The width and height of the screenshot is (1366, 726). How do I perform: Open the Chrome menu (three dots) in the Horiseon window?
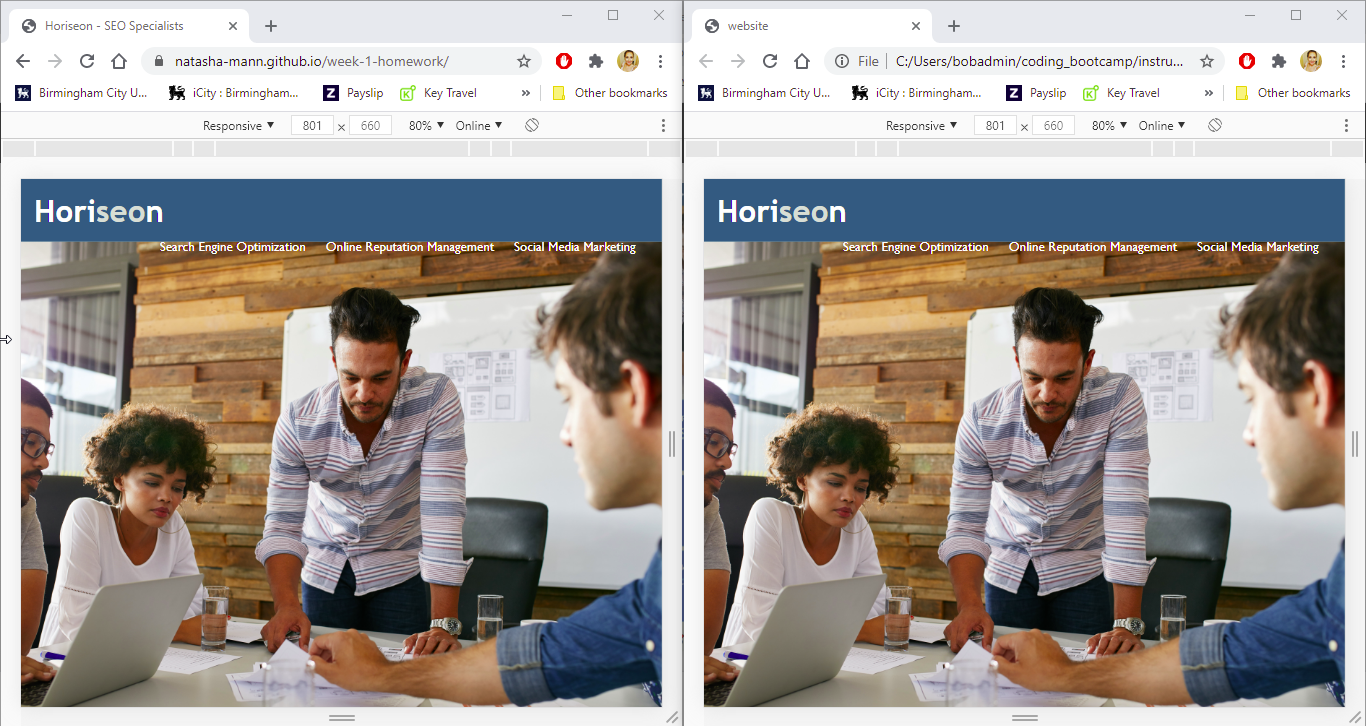pyautogui.click(x=661, y=61)
